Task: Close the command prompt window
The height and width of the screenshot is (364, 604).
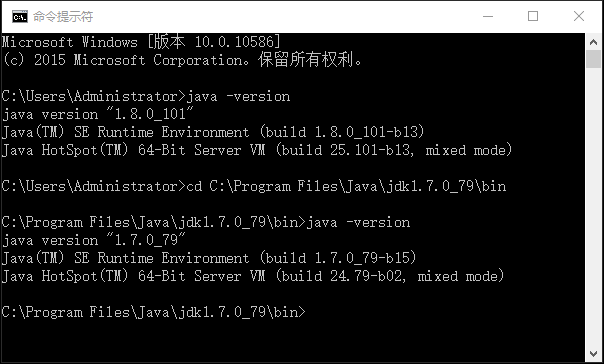Action: (x=579, y=16)
